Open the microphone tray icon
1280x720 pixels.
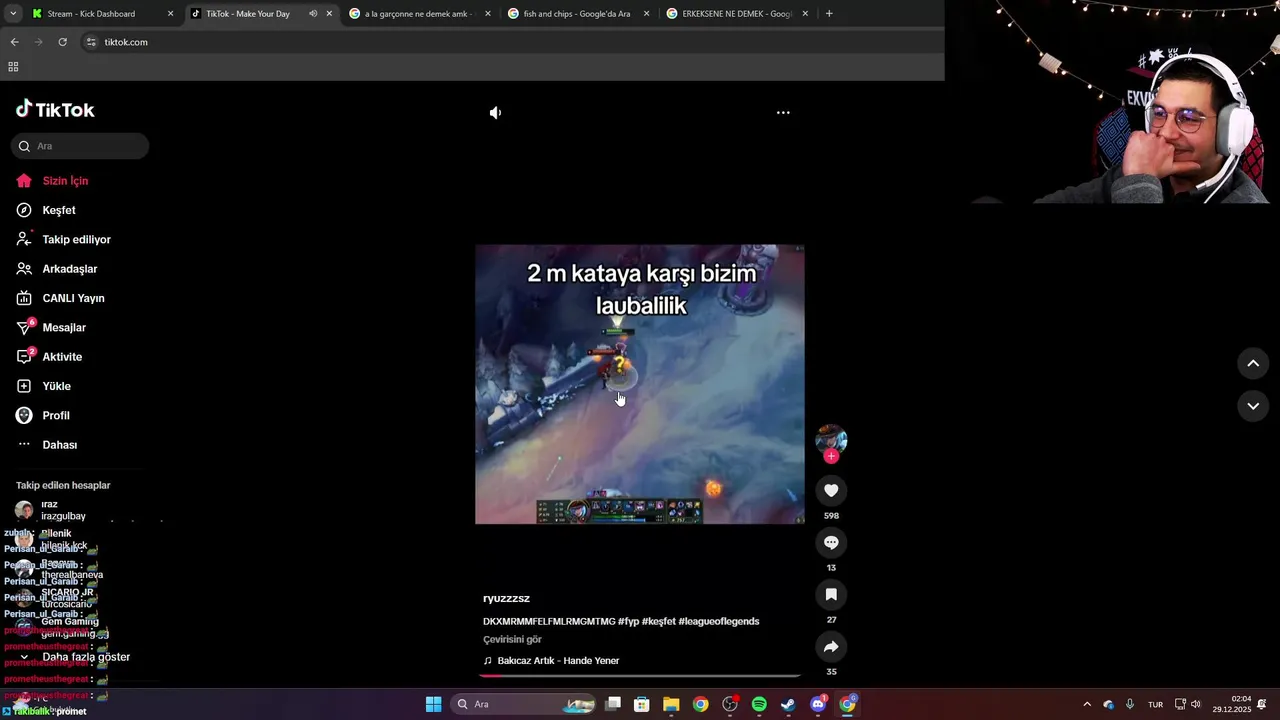pos(1130,704)
